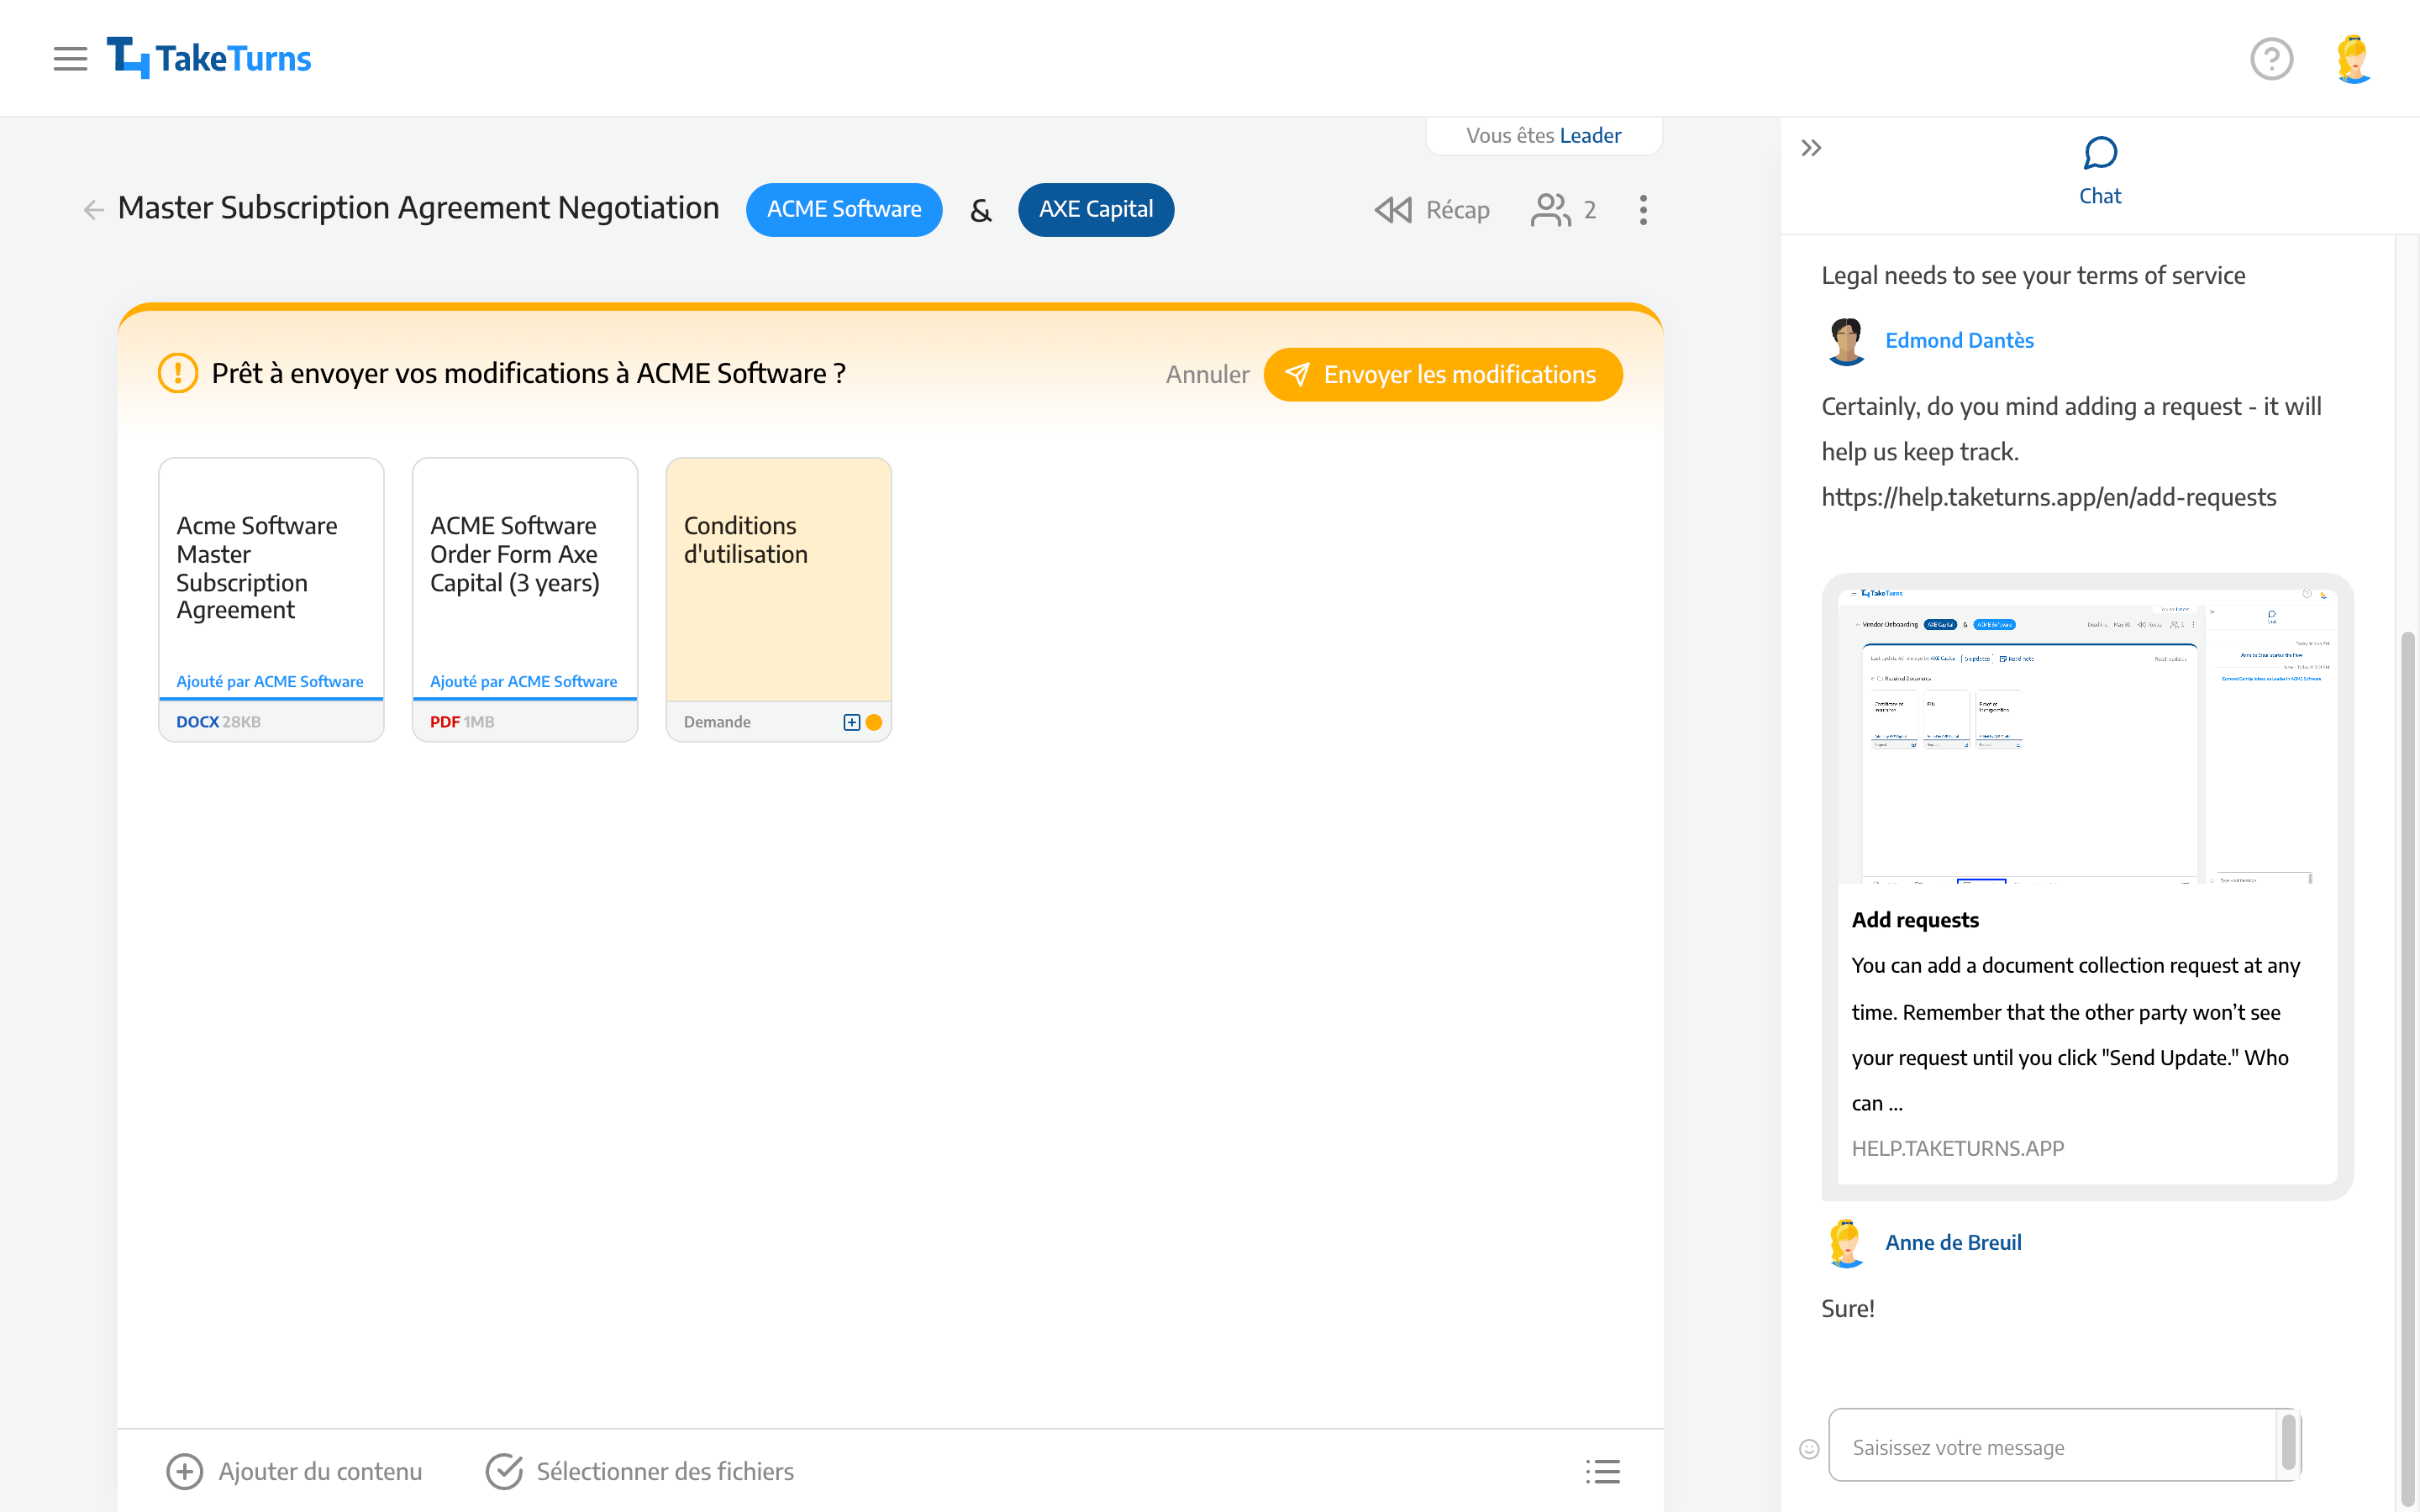Click the orange warning alert icon
The width and height of the screenshot is (2420, 1512).
(x=178, y=374)
